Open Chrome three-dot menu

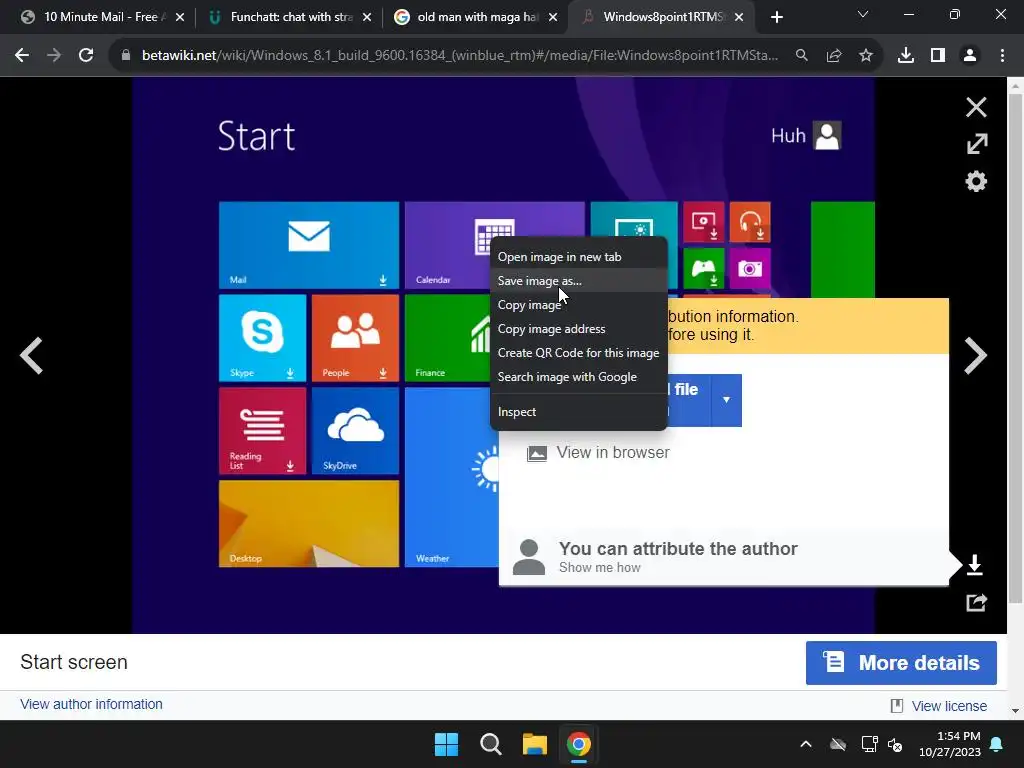(x=1002, y=56)
